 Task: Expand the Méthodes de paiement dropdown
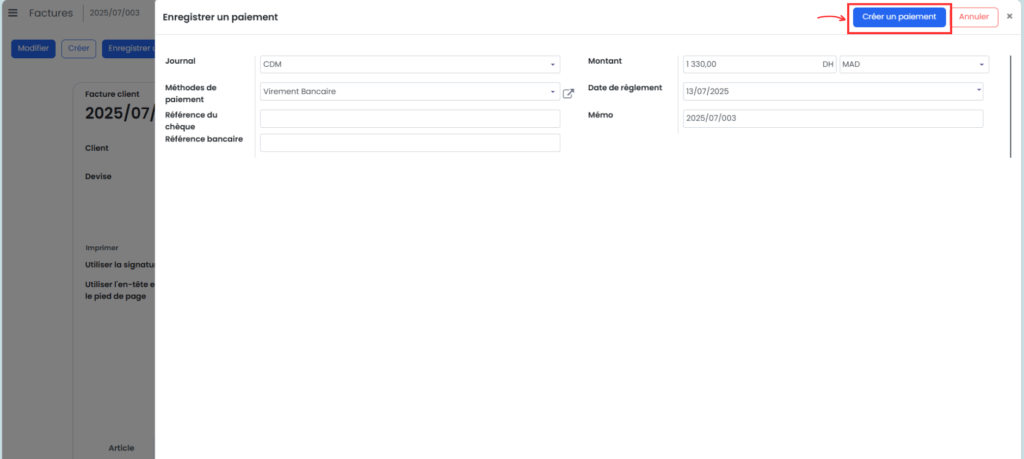[410, 91]
